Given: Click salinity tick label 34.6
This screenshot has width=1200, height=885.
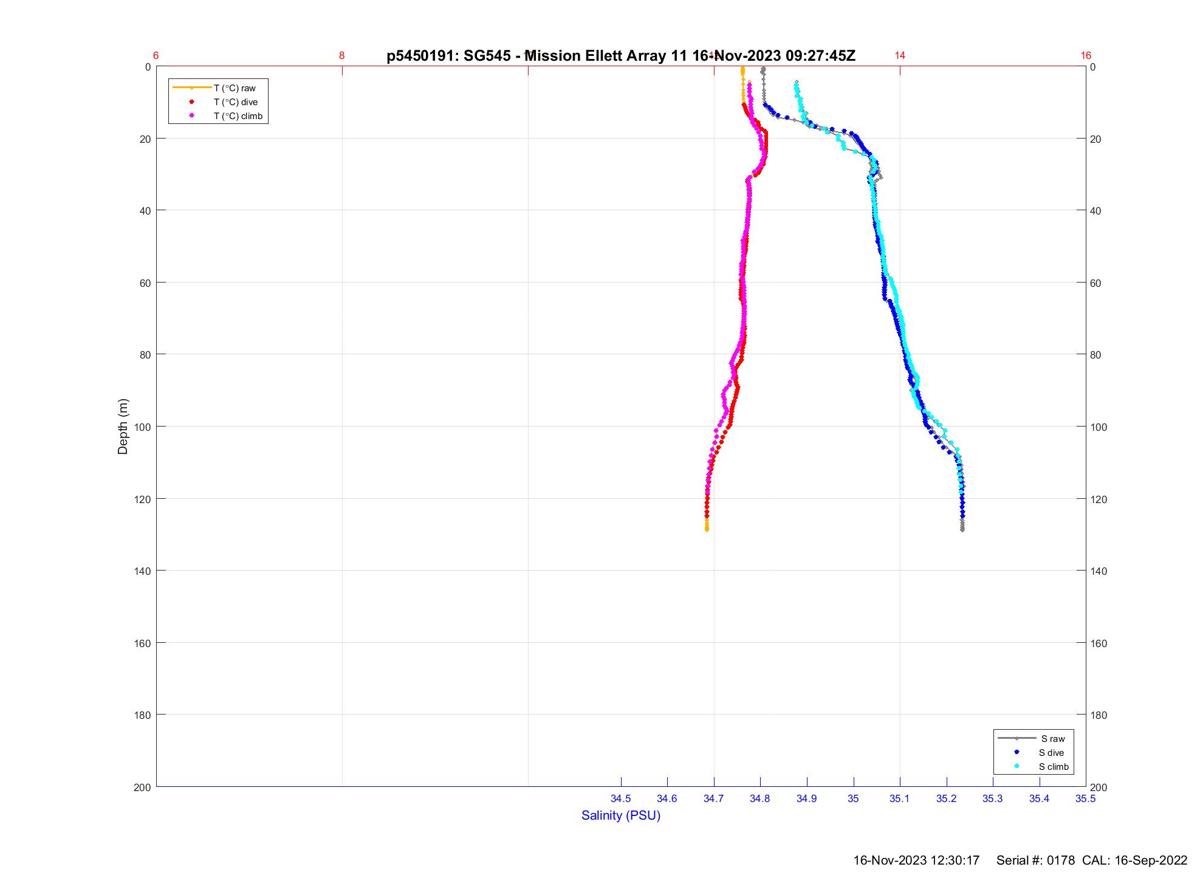Looking at the screenshot, I should (667, 798).
